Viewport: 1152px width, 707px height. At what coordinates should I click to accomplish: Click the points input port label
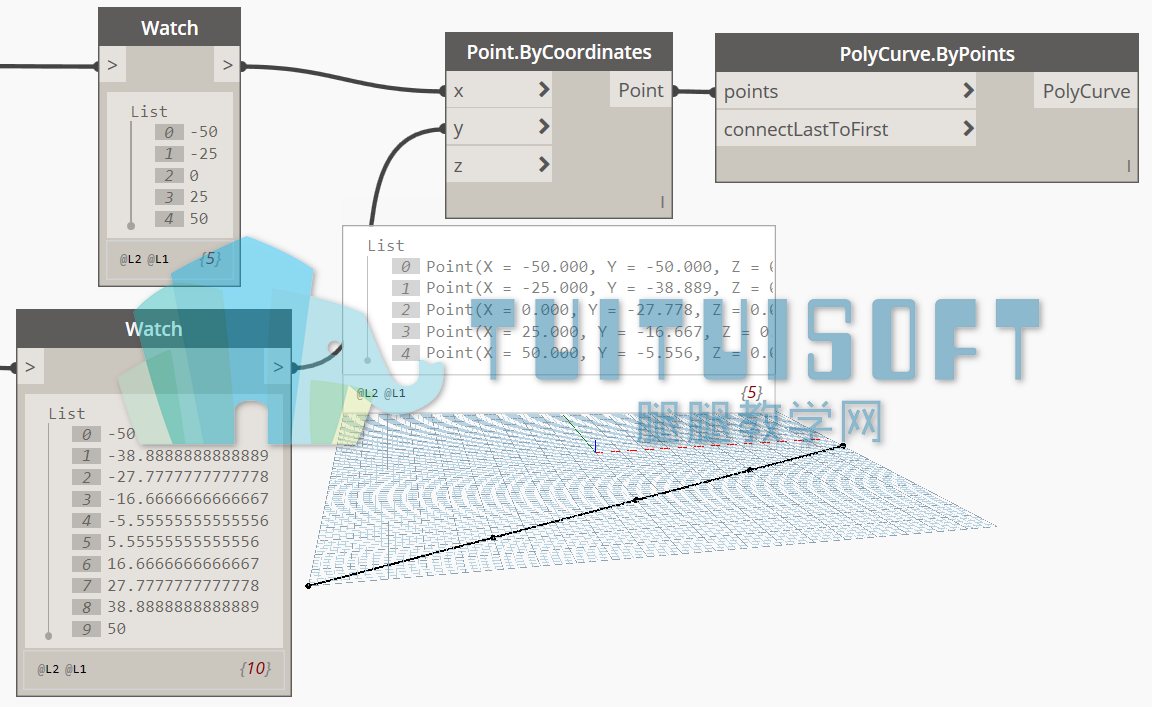pyautogui.click(x=751, y=92)
